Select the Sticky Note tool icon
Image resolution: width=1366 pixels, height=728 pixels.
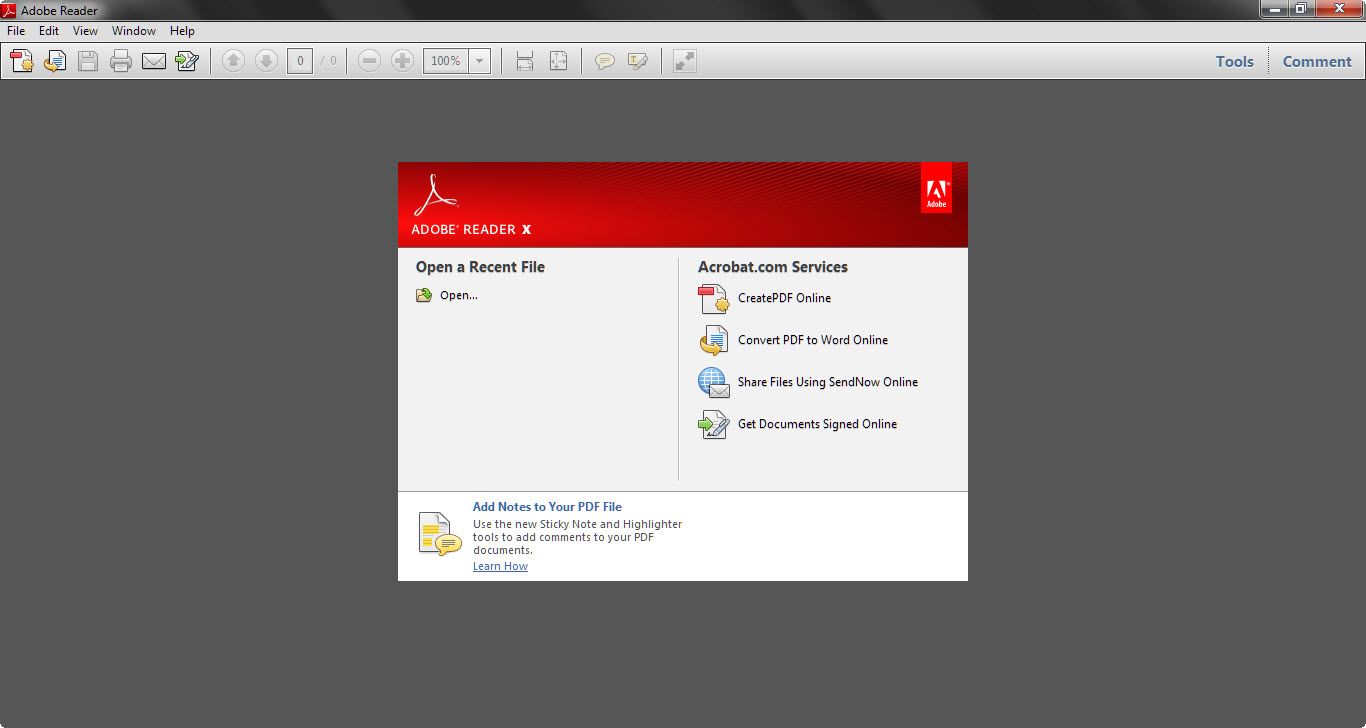pos(605,61)
